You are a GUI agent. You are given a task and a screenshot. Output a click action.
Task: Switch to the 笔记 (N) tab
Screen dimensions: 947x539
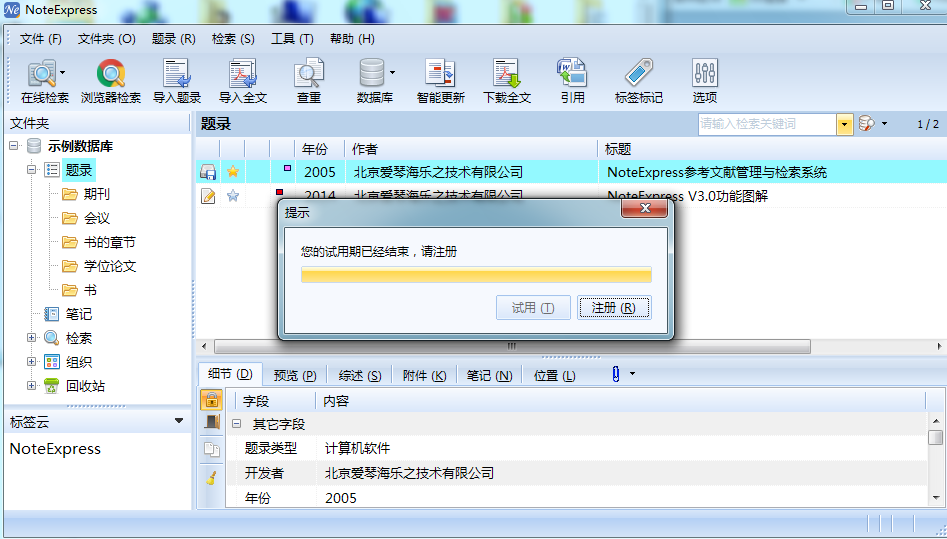(489, 375)
